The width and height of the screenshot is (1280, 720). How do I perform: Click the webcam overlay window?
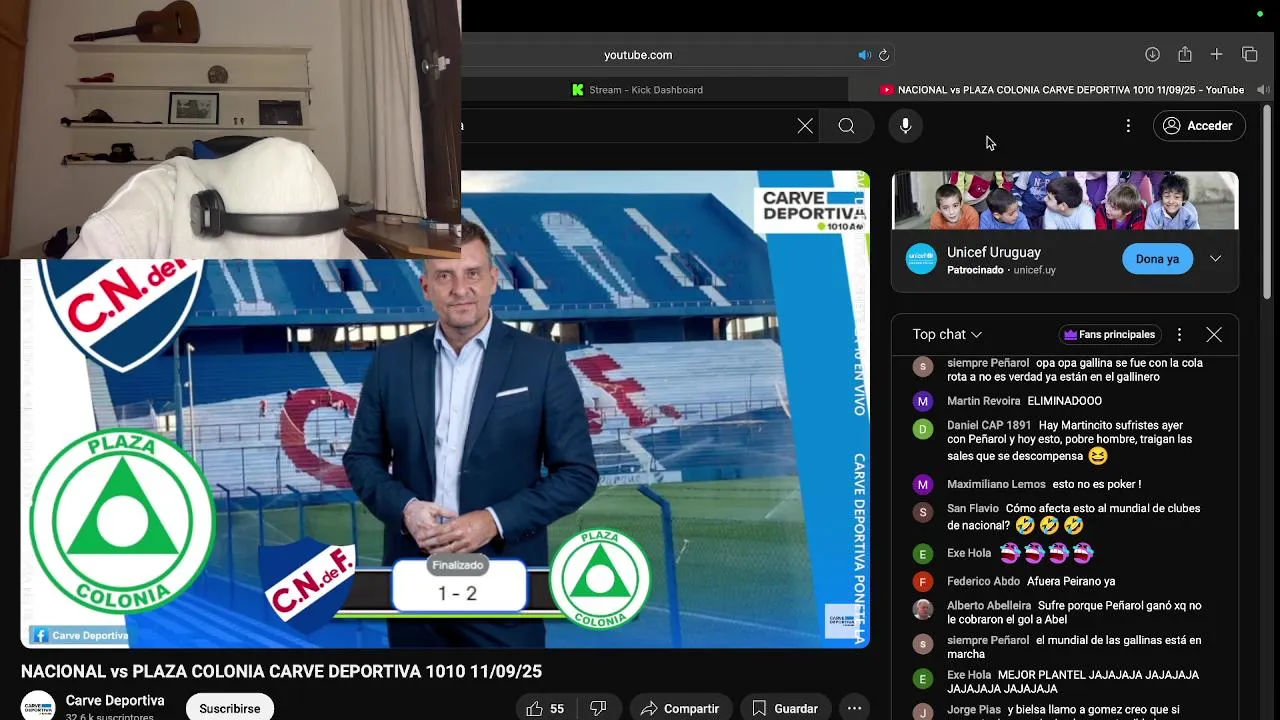coord(230,130)
